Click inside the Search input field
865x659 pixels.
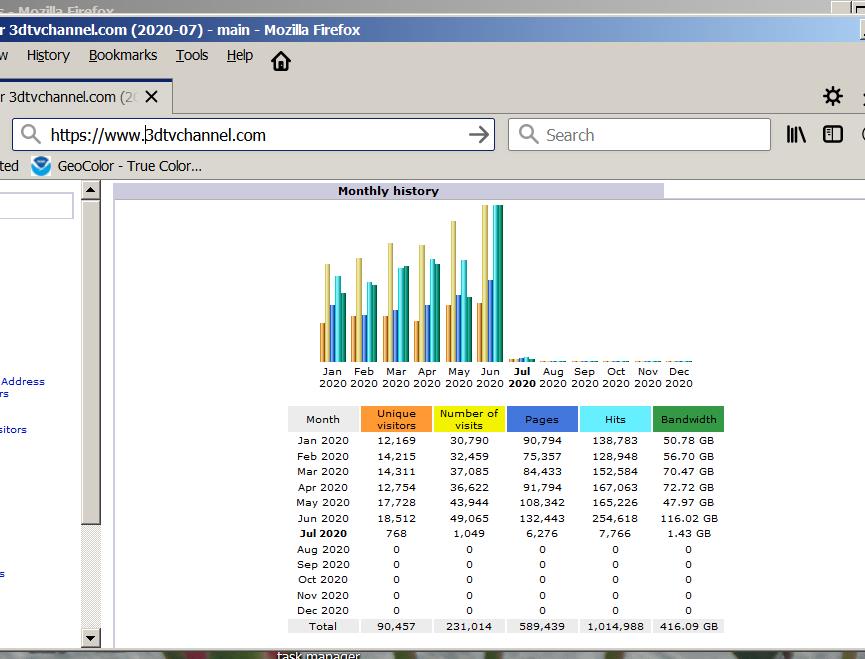[650, 135]
